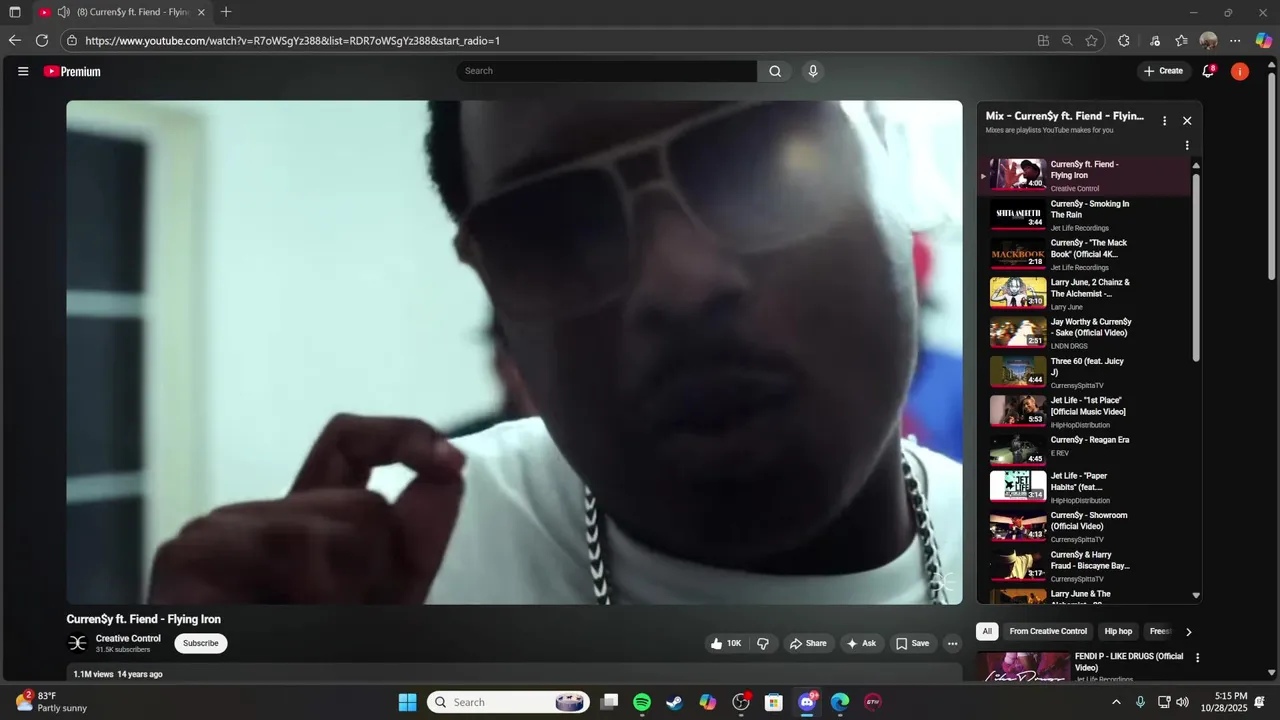Select the All filter chip
This screenshot has height=720, width=1280.
(987, 632)
